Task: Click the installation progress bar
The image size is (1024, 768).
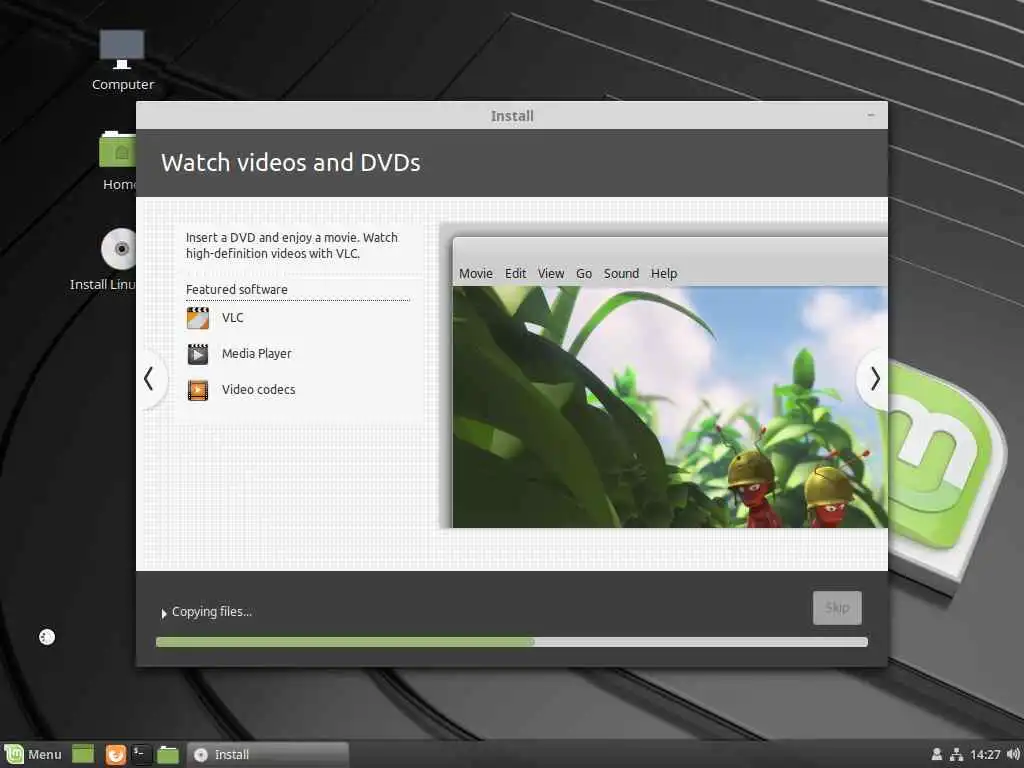Action: (512, 642)
